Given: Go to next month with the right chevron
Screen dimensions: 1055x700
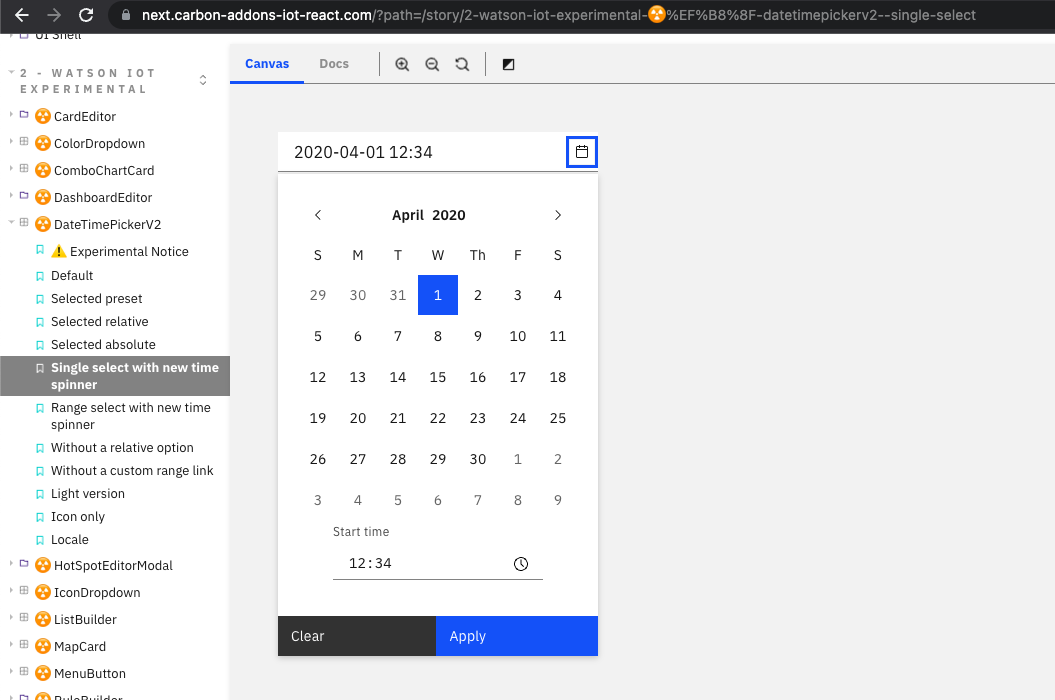Looking at the screenshot, I should coord(558,214).
